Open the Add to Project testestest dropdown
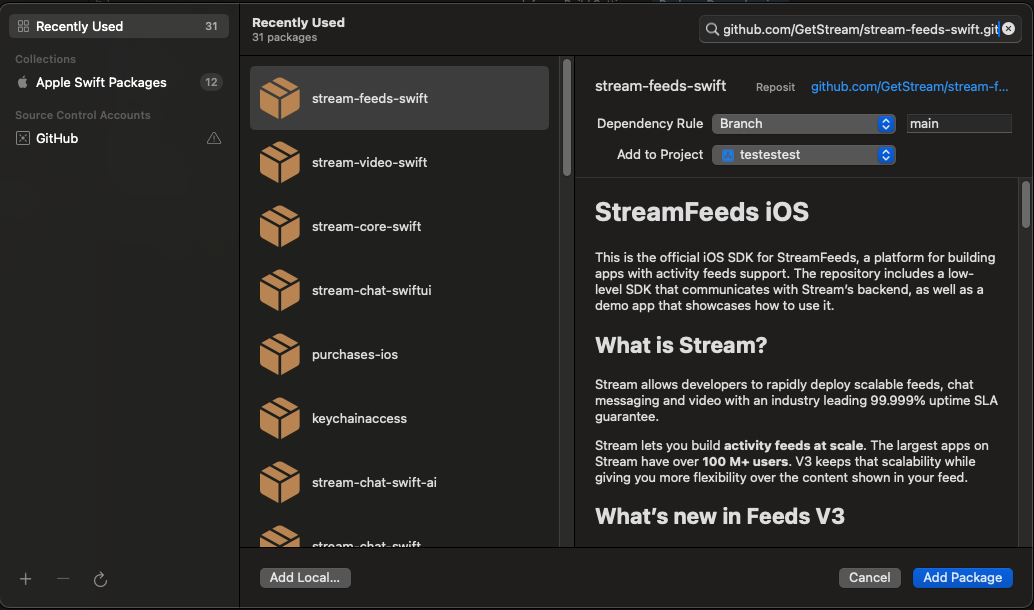Screen dimensions: 1034x610 tap(804, 155)
